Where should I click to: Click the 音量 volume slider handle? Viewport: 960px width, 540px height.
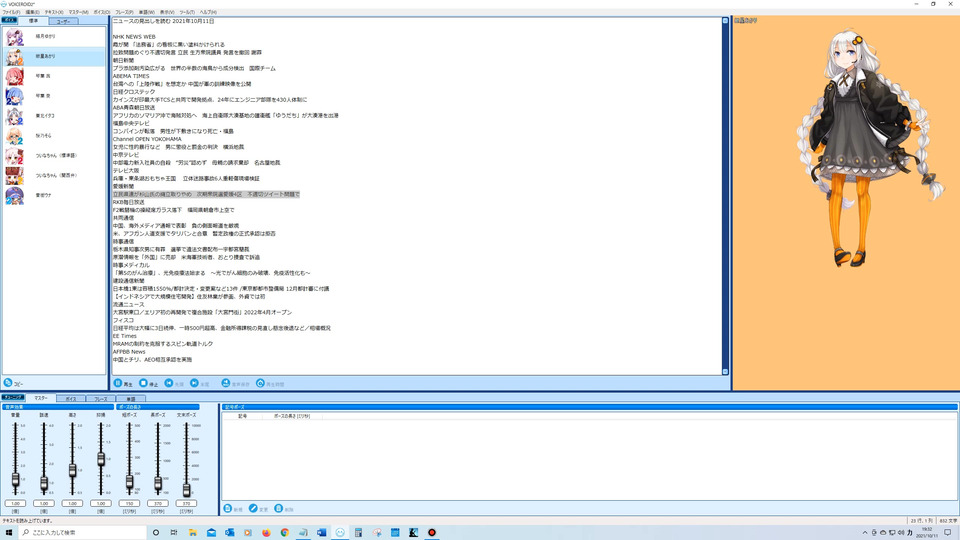[x=15, y=480]
